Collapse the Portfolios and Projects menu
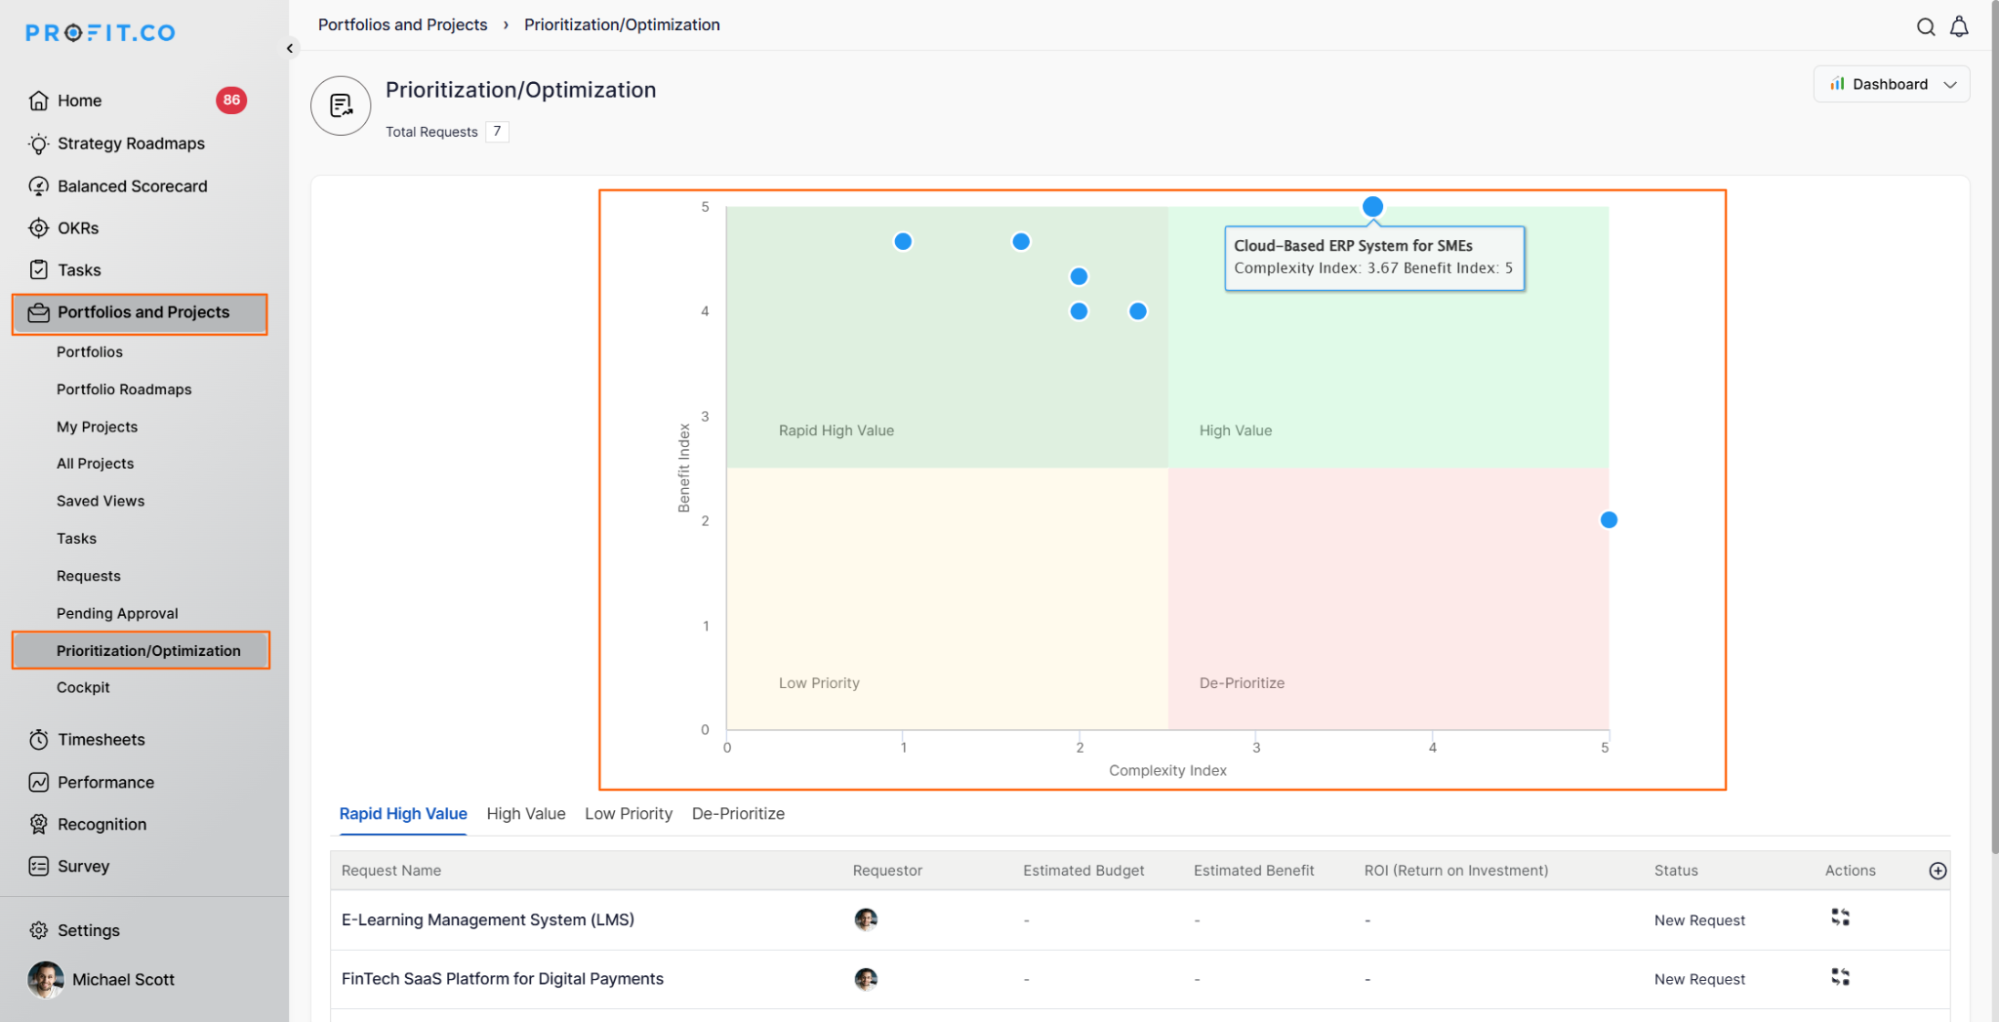 point(142,313)
